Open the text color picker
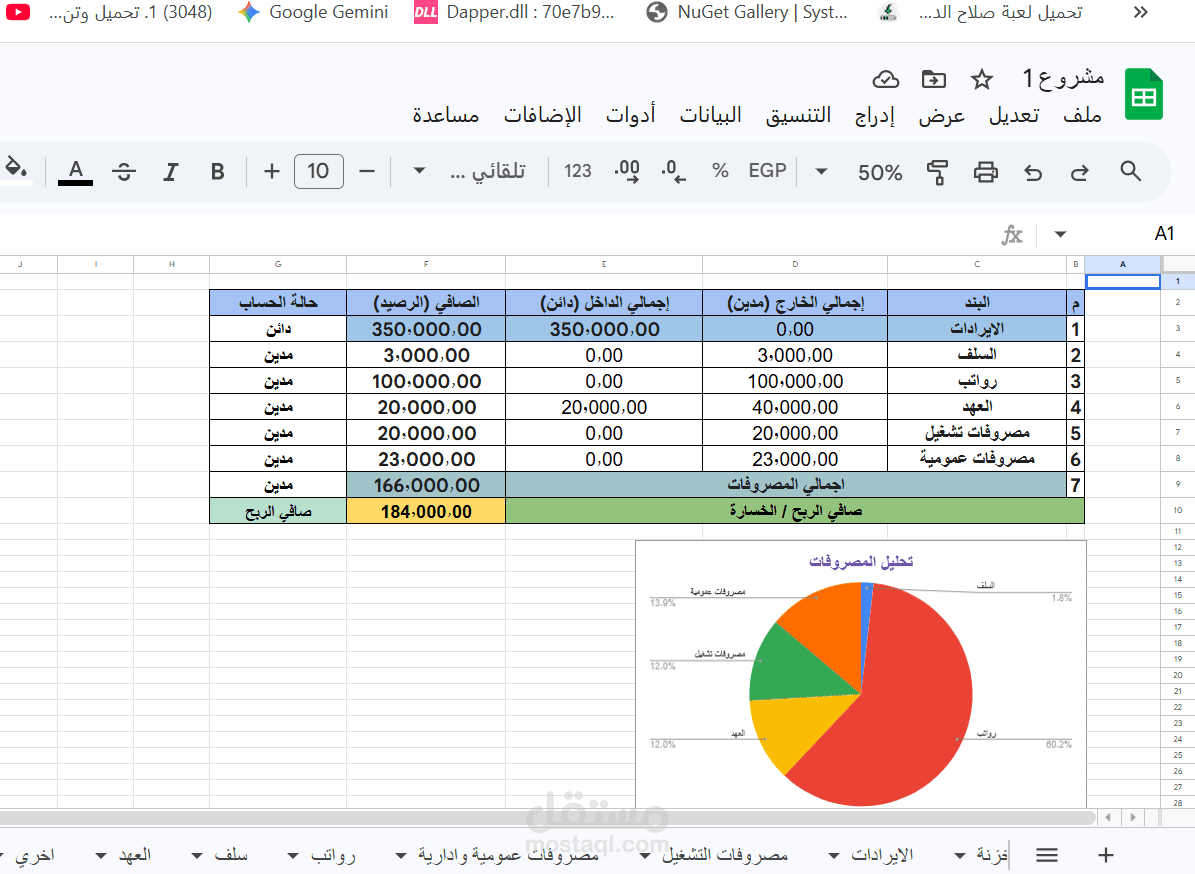Screen dimensions: 1195x874 75,171
